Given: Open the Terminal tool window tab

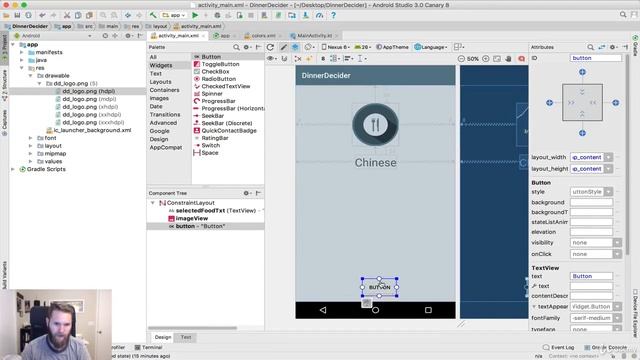Looking at the screenshot, I should click(x=149, y=347).
